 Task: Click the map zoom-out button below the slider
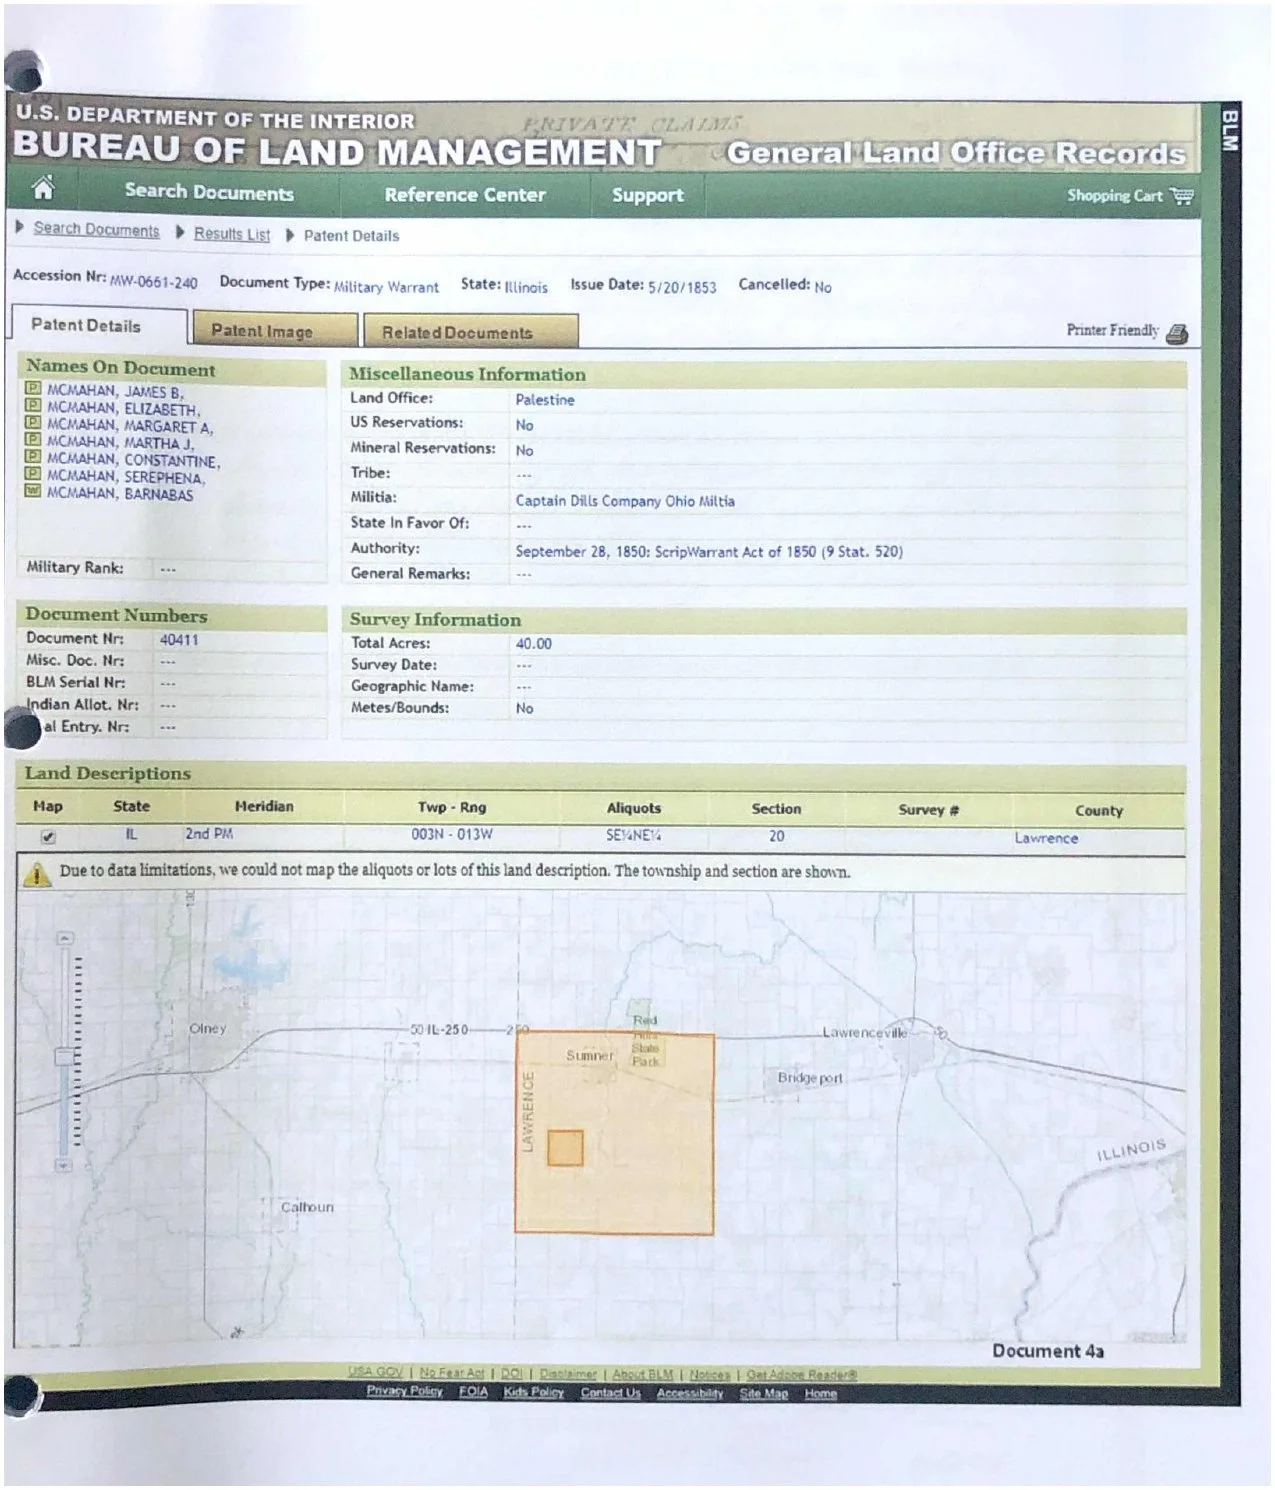(64, 1165)
